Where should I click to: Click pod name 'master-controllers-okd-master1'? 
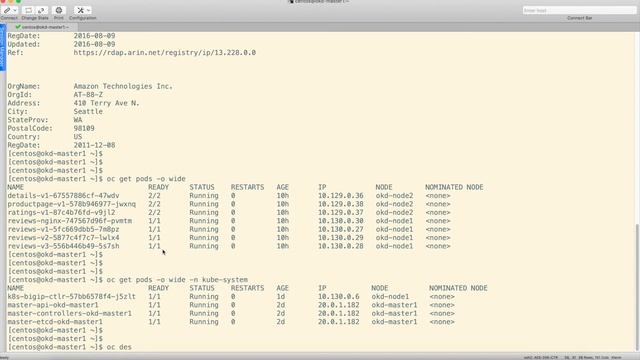[69, 313]
